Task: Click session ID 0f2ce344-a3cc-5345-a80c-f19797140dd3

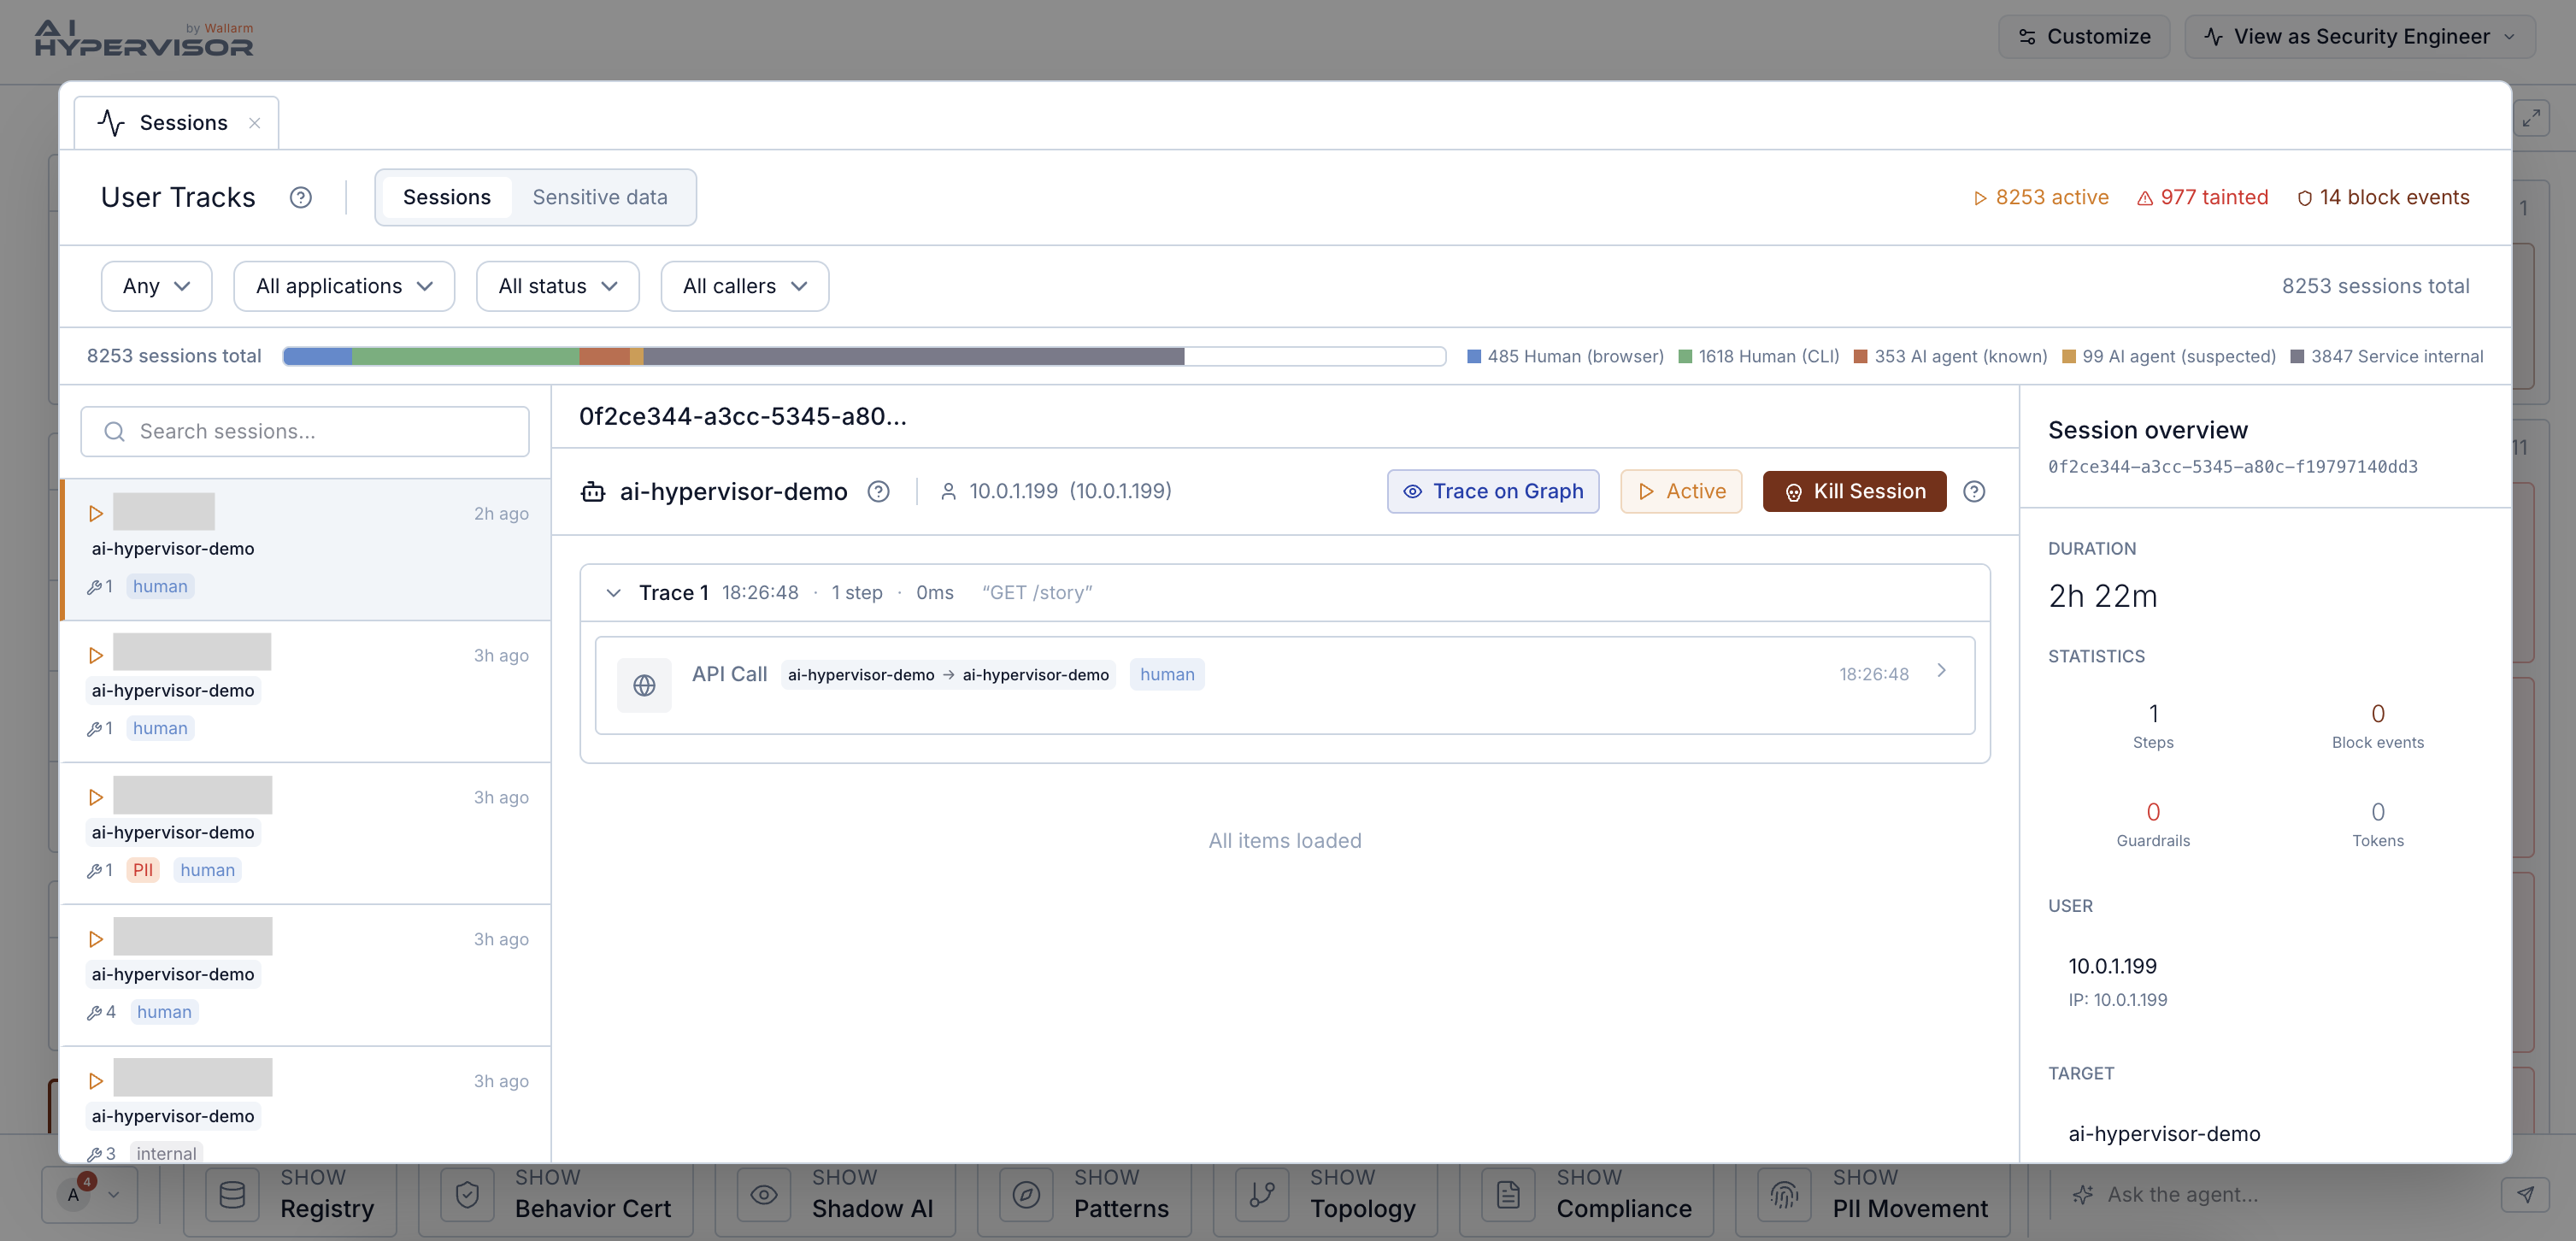Action: (x=2233, y=467)
